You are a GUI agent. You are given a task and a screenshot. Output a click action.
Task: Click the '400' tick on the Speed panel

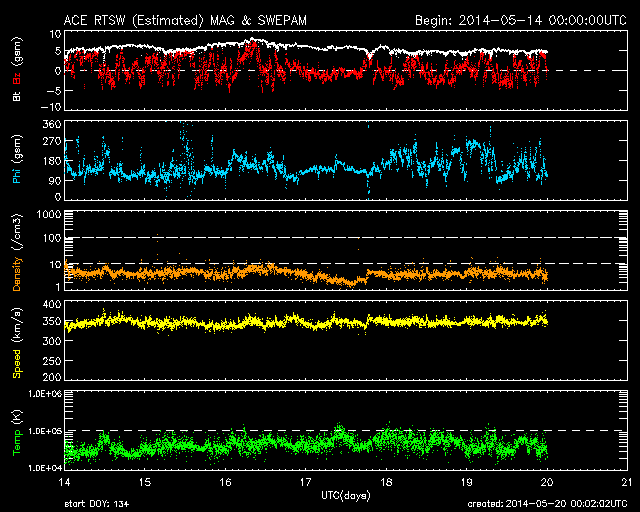coord(52,304)
